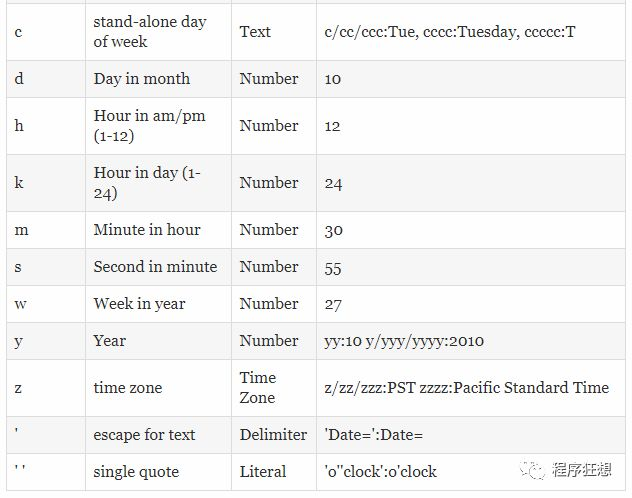Click the 程序狂想 watermark text

(x=582, y=469)
